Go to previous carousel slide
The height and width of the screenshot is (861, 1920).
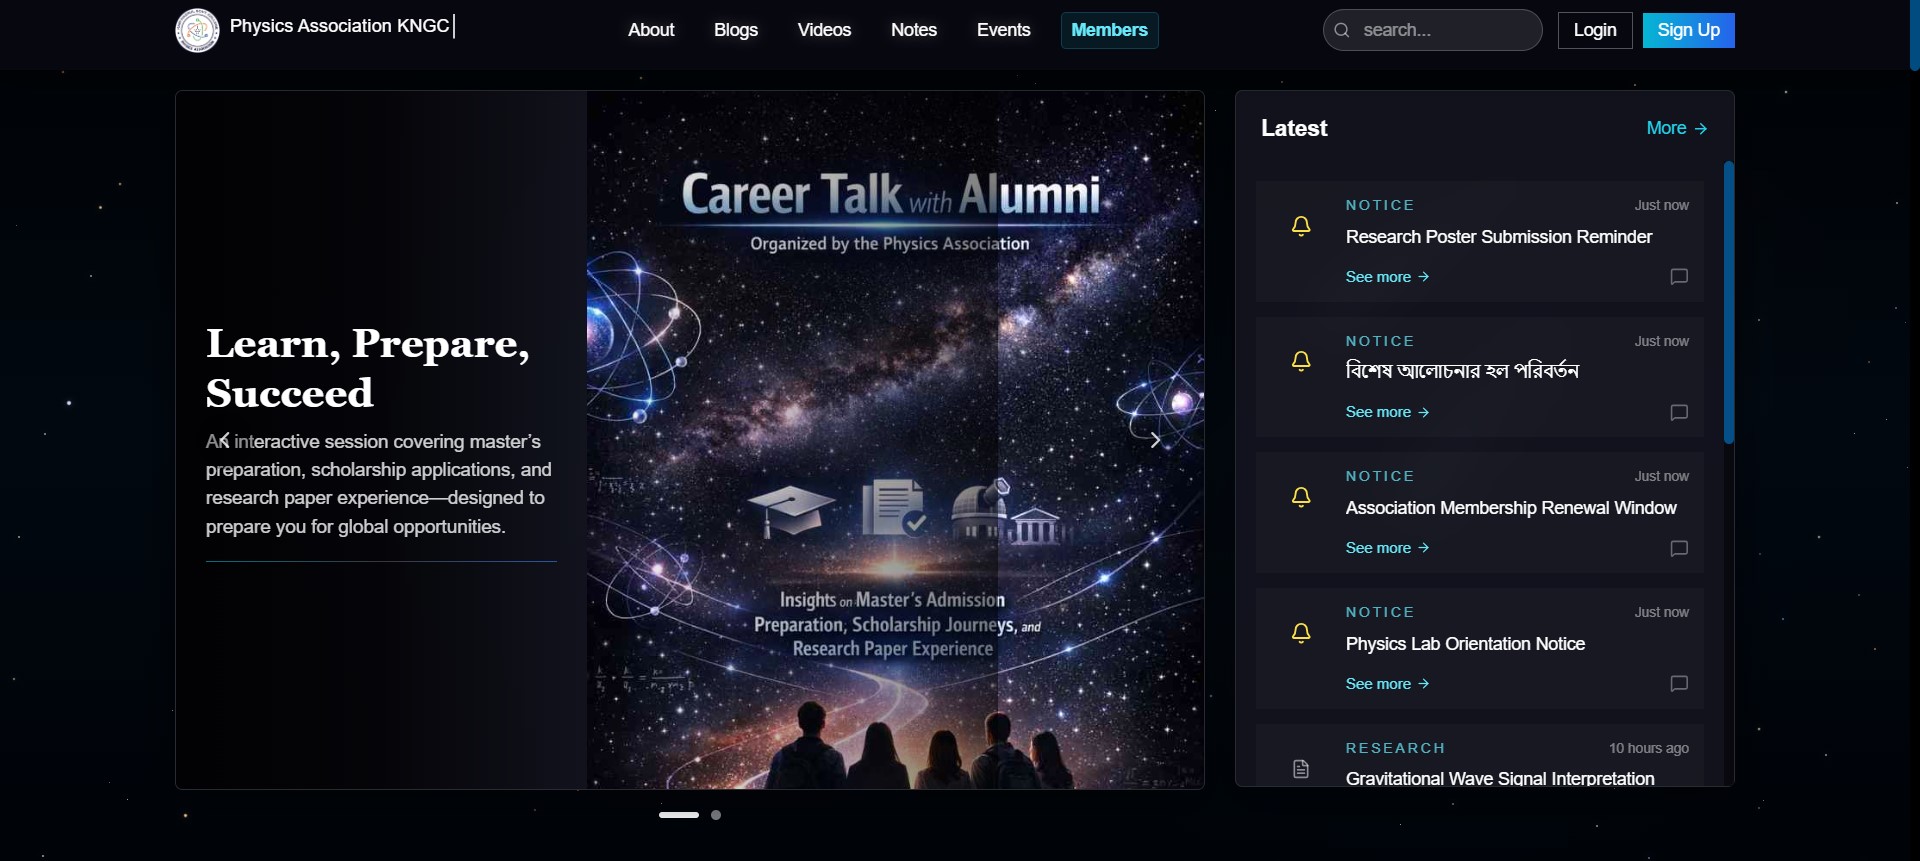coord(225,439)
